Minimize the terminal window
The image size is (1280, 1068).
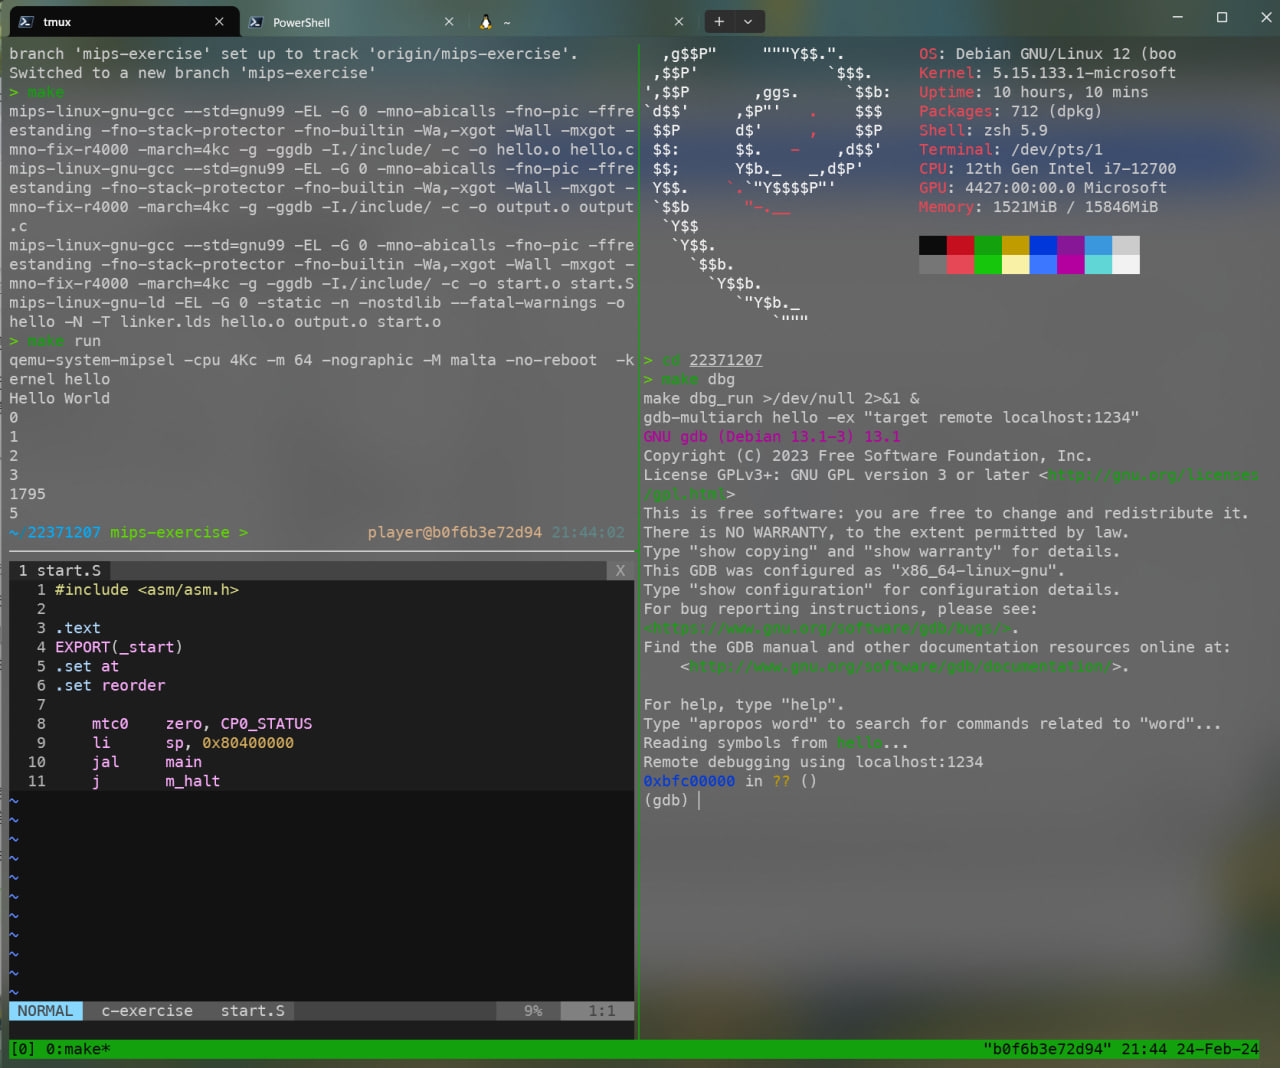tap(1177, 17)
